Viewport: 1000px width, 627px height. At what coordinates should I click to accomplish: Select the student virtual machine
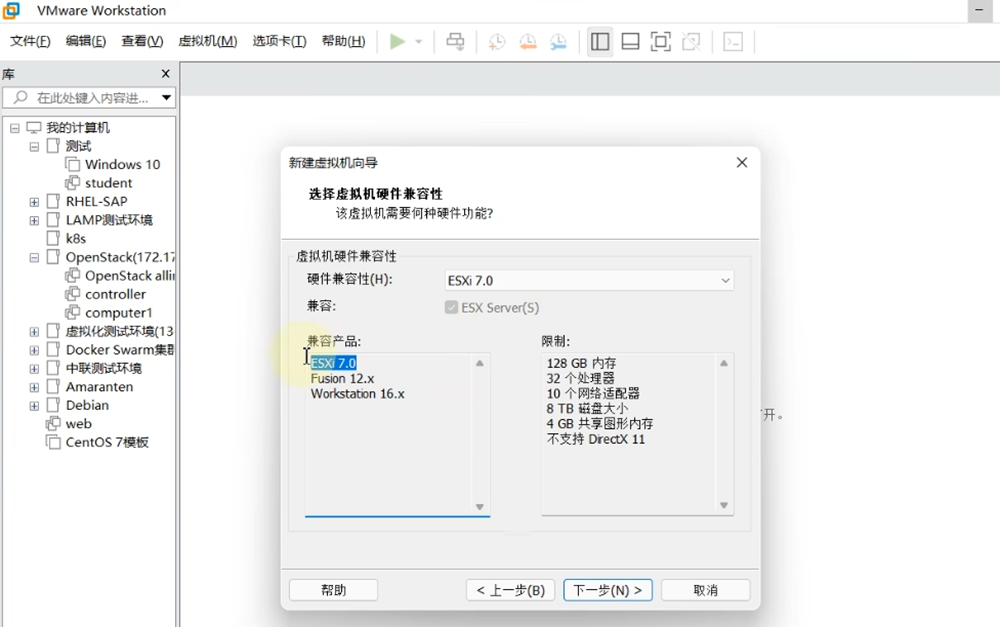[x=108, y=183]
